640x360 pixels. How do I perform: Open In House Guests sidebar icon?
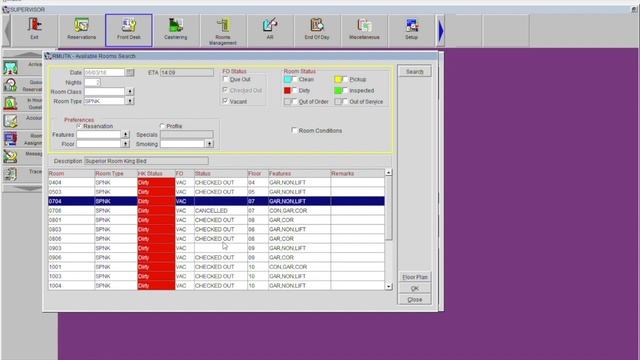click(x=11, y=103)
